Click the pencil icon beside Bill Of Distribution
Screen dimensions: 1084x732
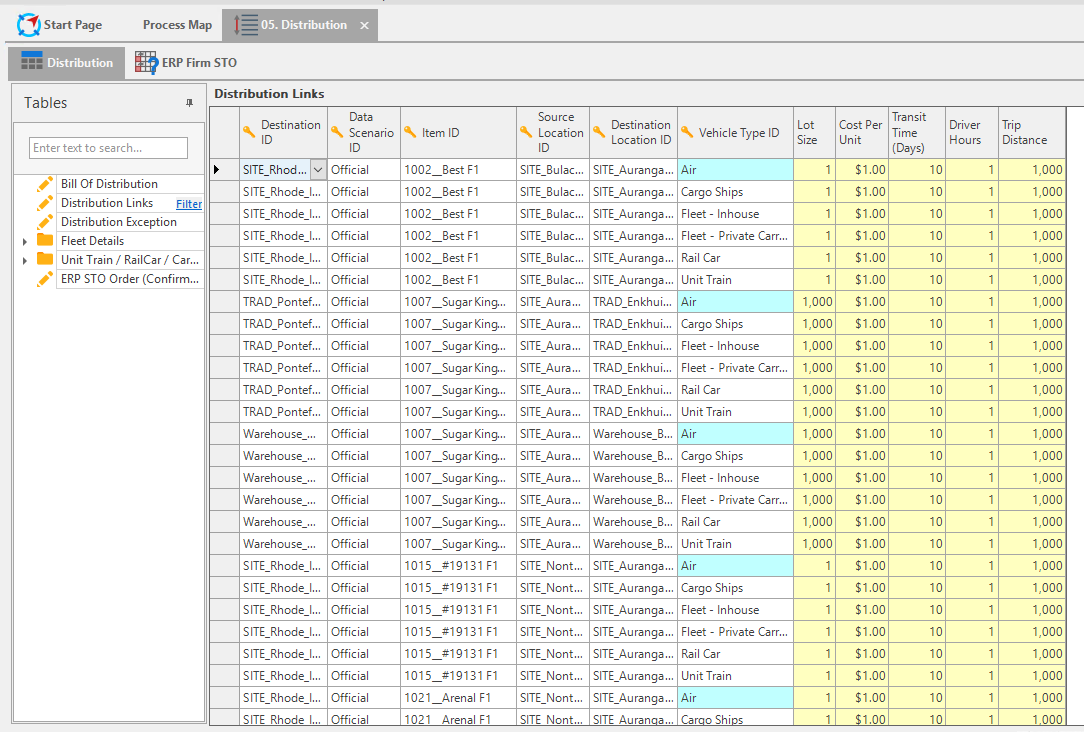45,184
